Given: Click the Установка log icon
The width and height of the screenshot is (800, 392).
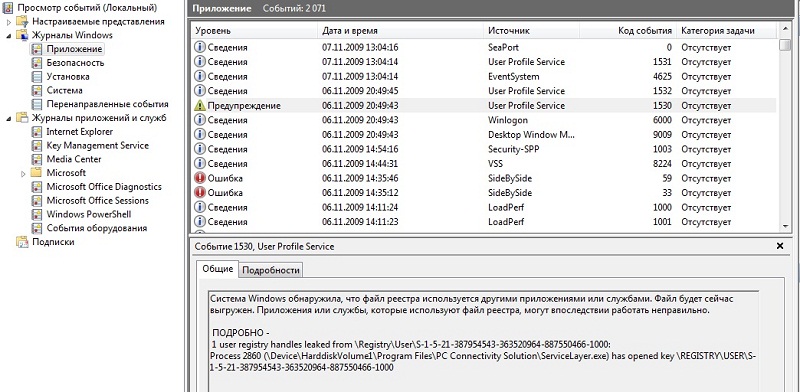Looking at the screenshot, I should pos(36,77).
